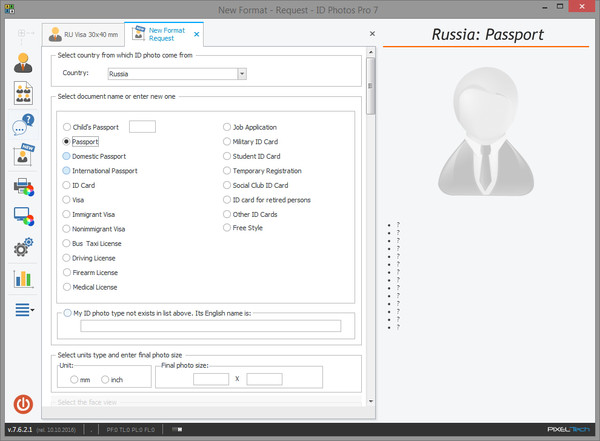
Task: Click the printer icon in sidebar
Action: [23, 186]
